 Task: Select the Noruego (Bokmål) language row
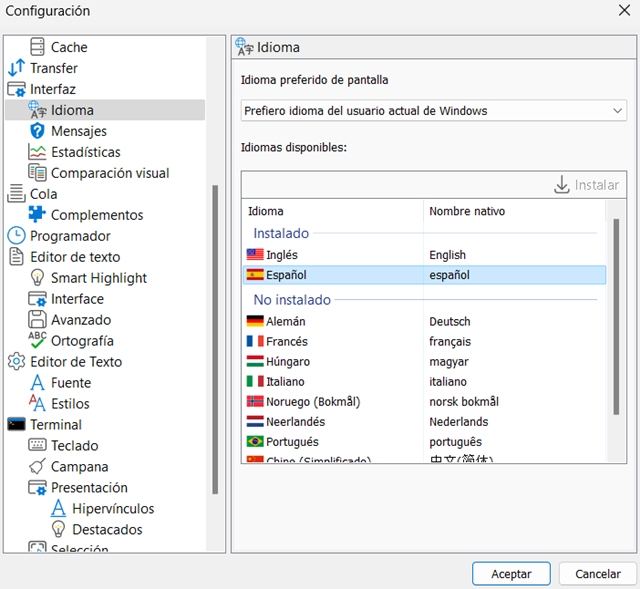click(424, 401)
